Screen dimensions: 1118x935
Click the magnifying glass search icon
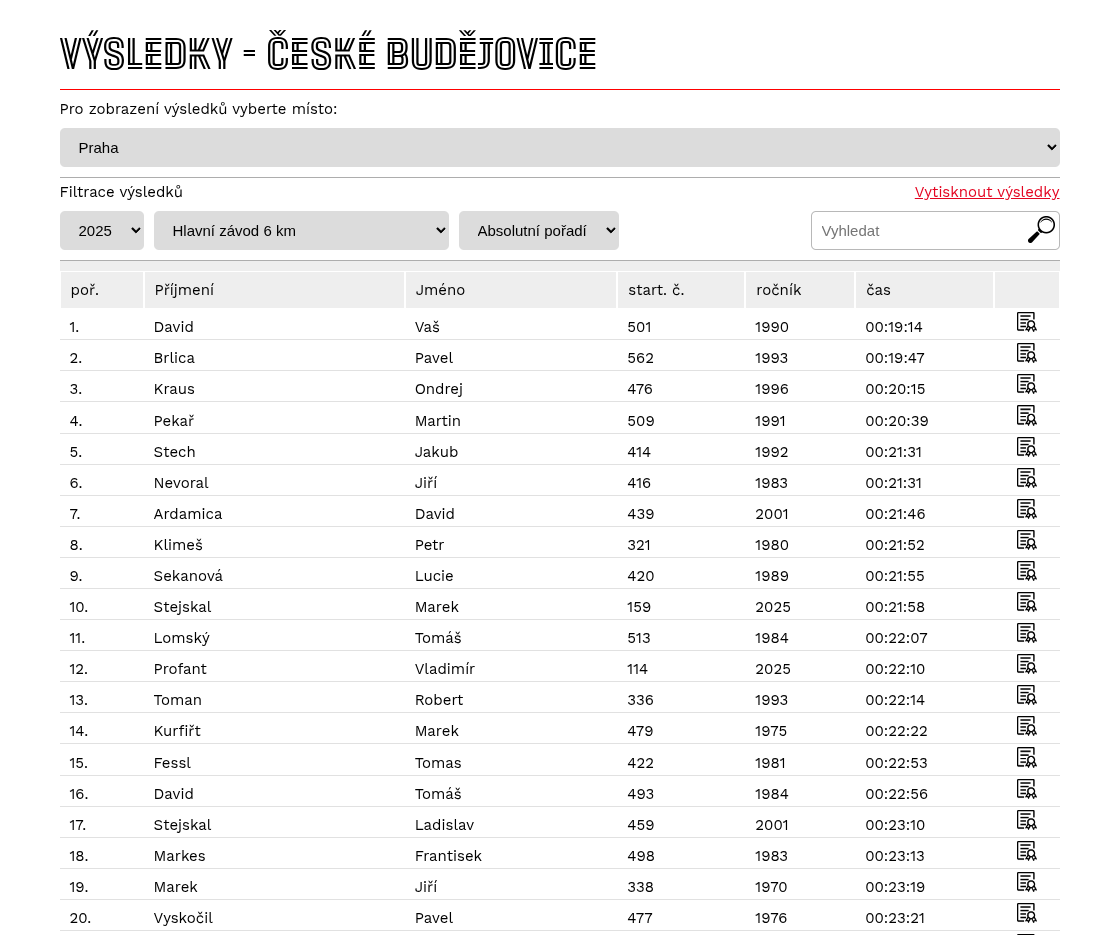[x=1041, y=230]
